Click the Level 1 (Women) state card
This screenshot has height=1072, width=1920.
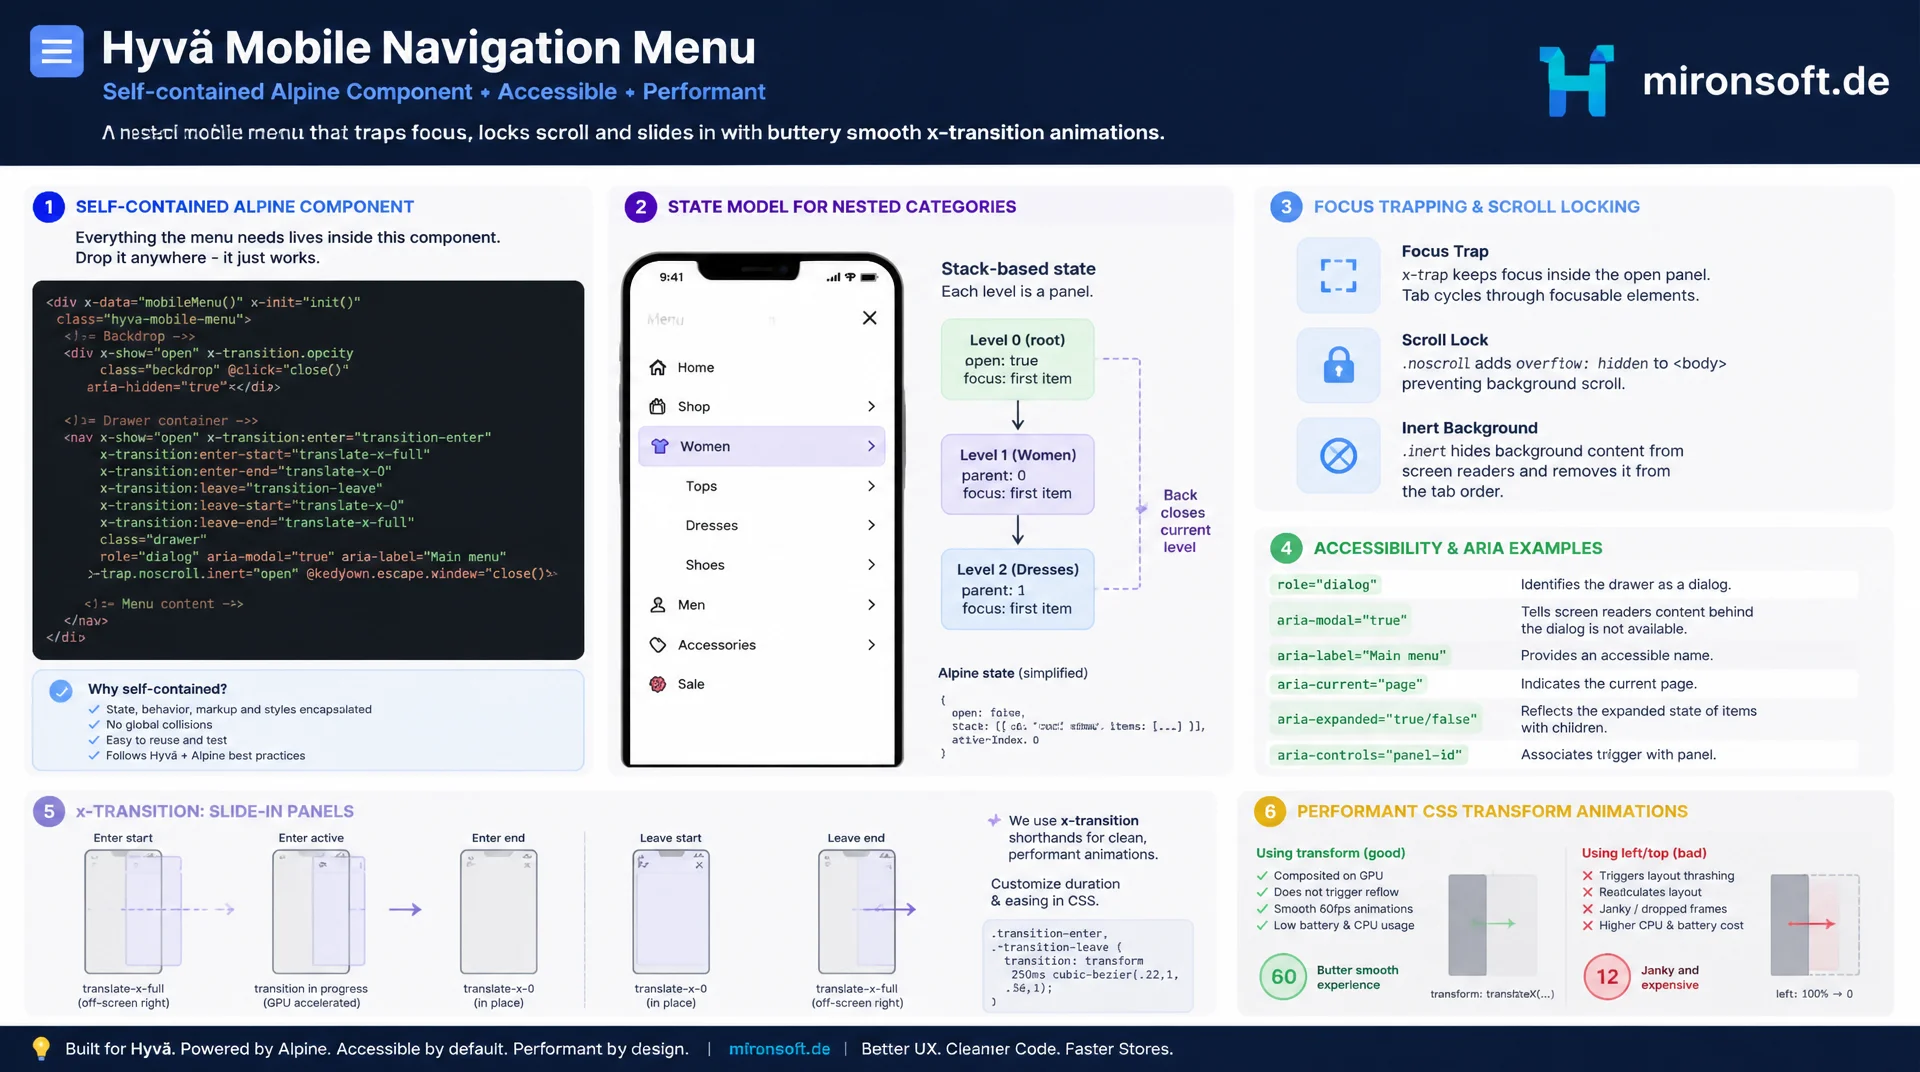[1017, 474]
